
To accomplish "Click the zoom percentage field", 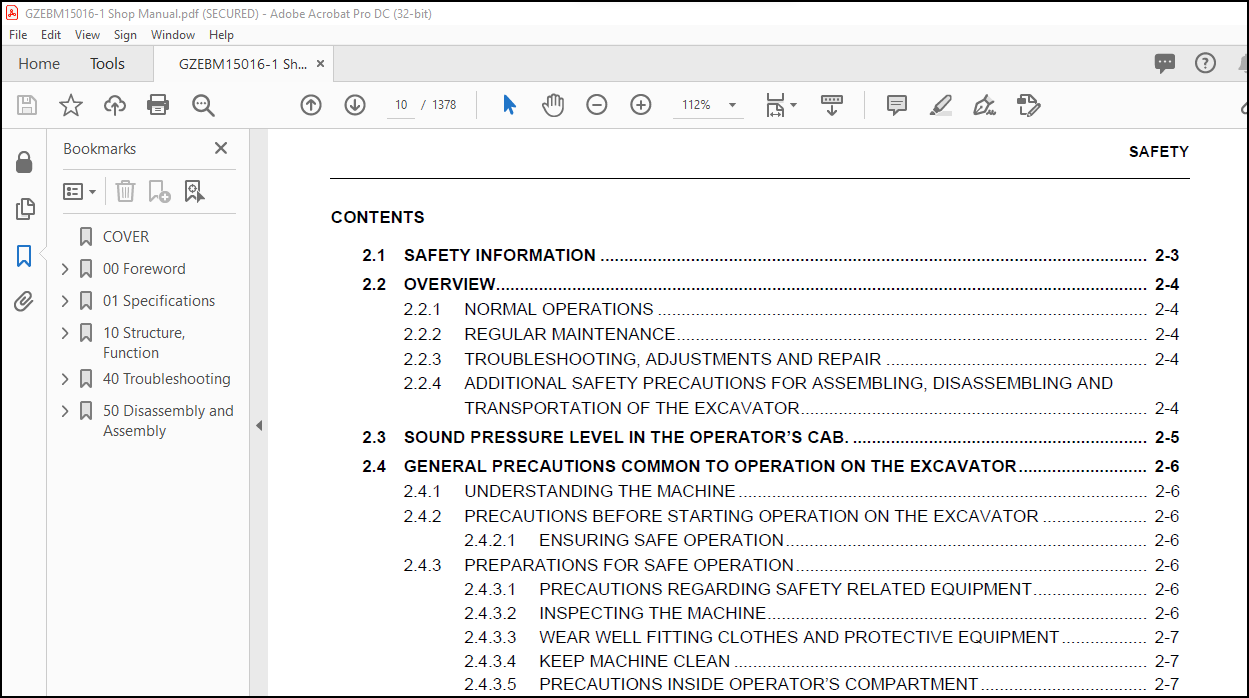I will point(697,105).
